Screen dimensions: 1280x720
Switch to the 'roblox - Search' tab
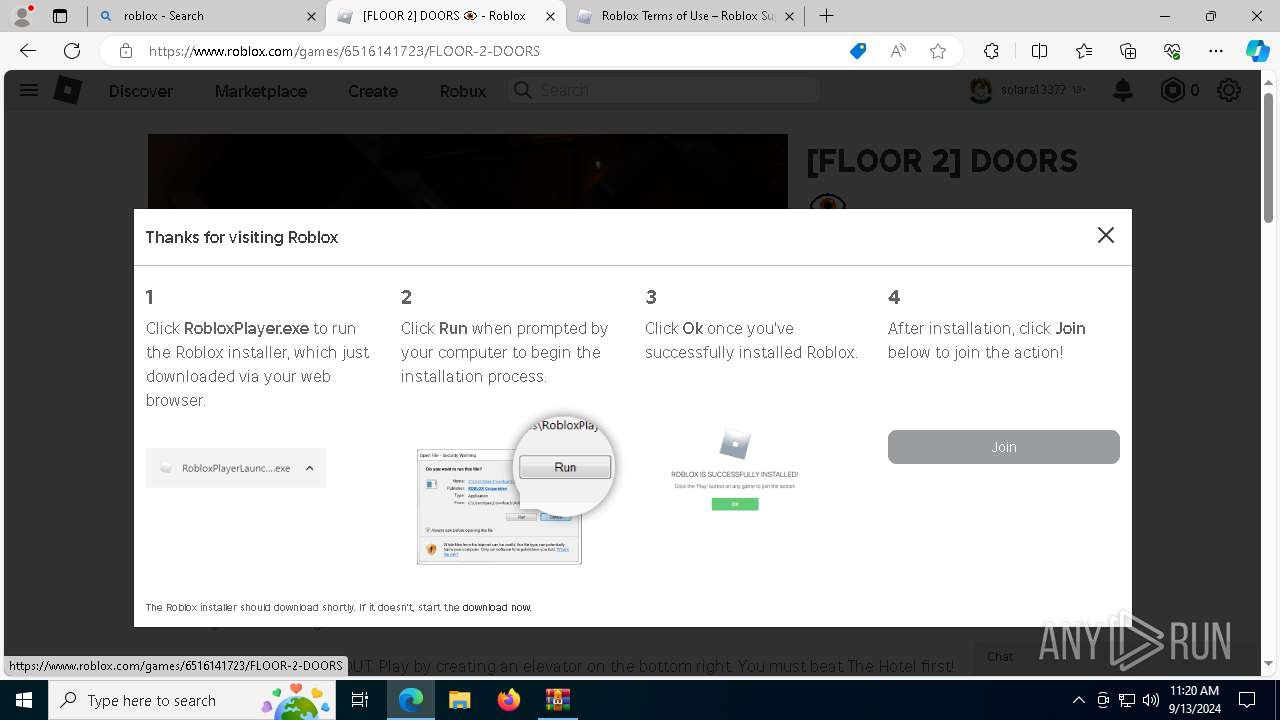[x=205, y=16]
